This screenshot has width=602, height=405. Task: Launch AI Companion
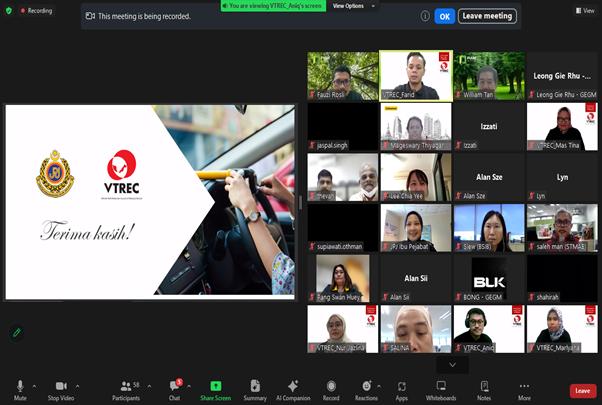coord(293,388)
